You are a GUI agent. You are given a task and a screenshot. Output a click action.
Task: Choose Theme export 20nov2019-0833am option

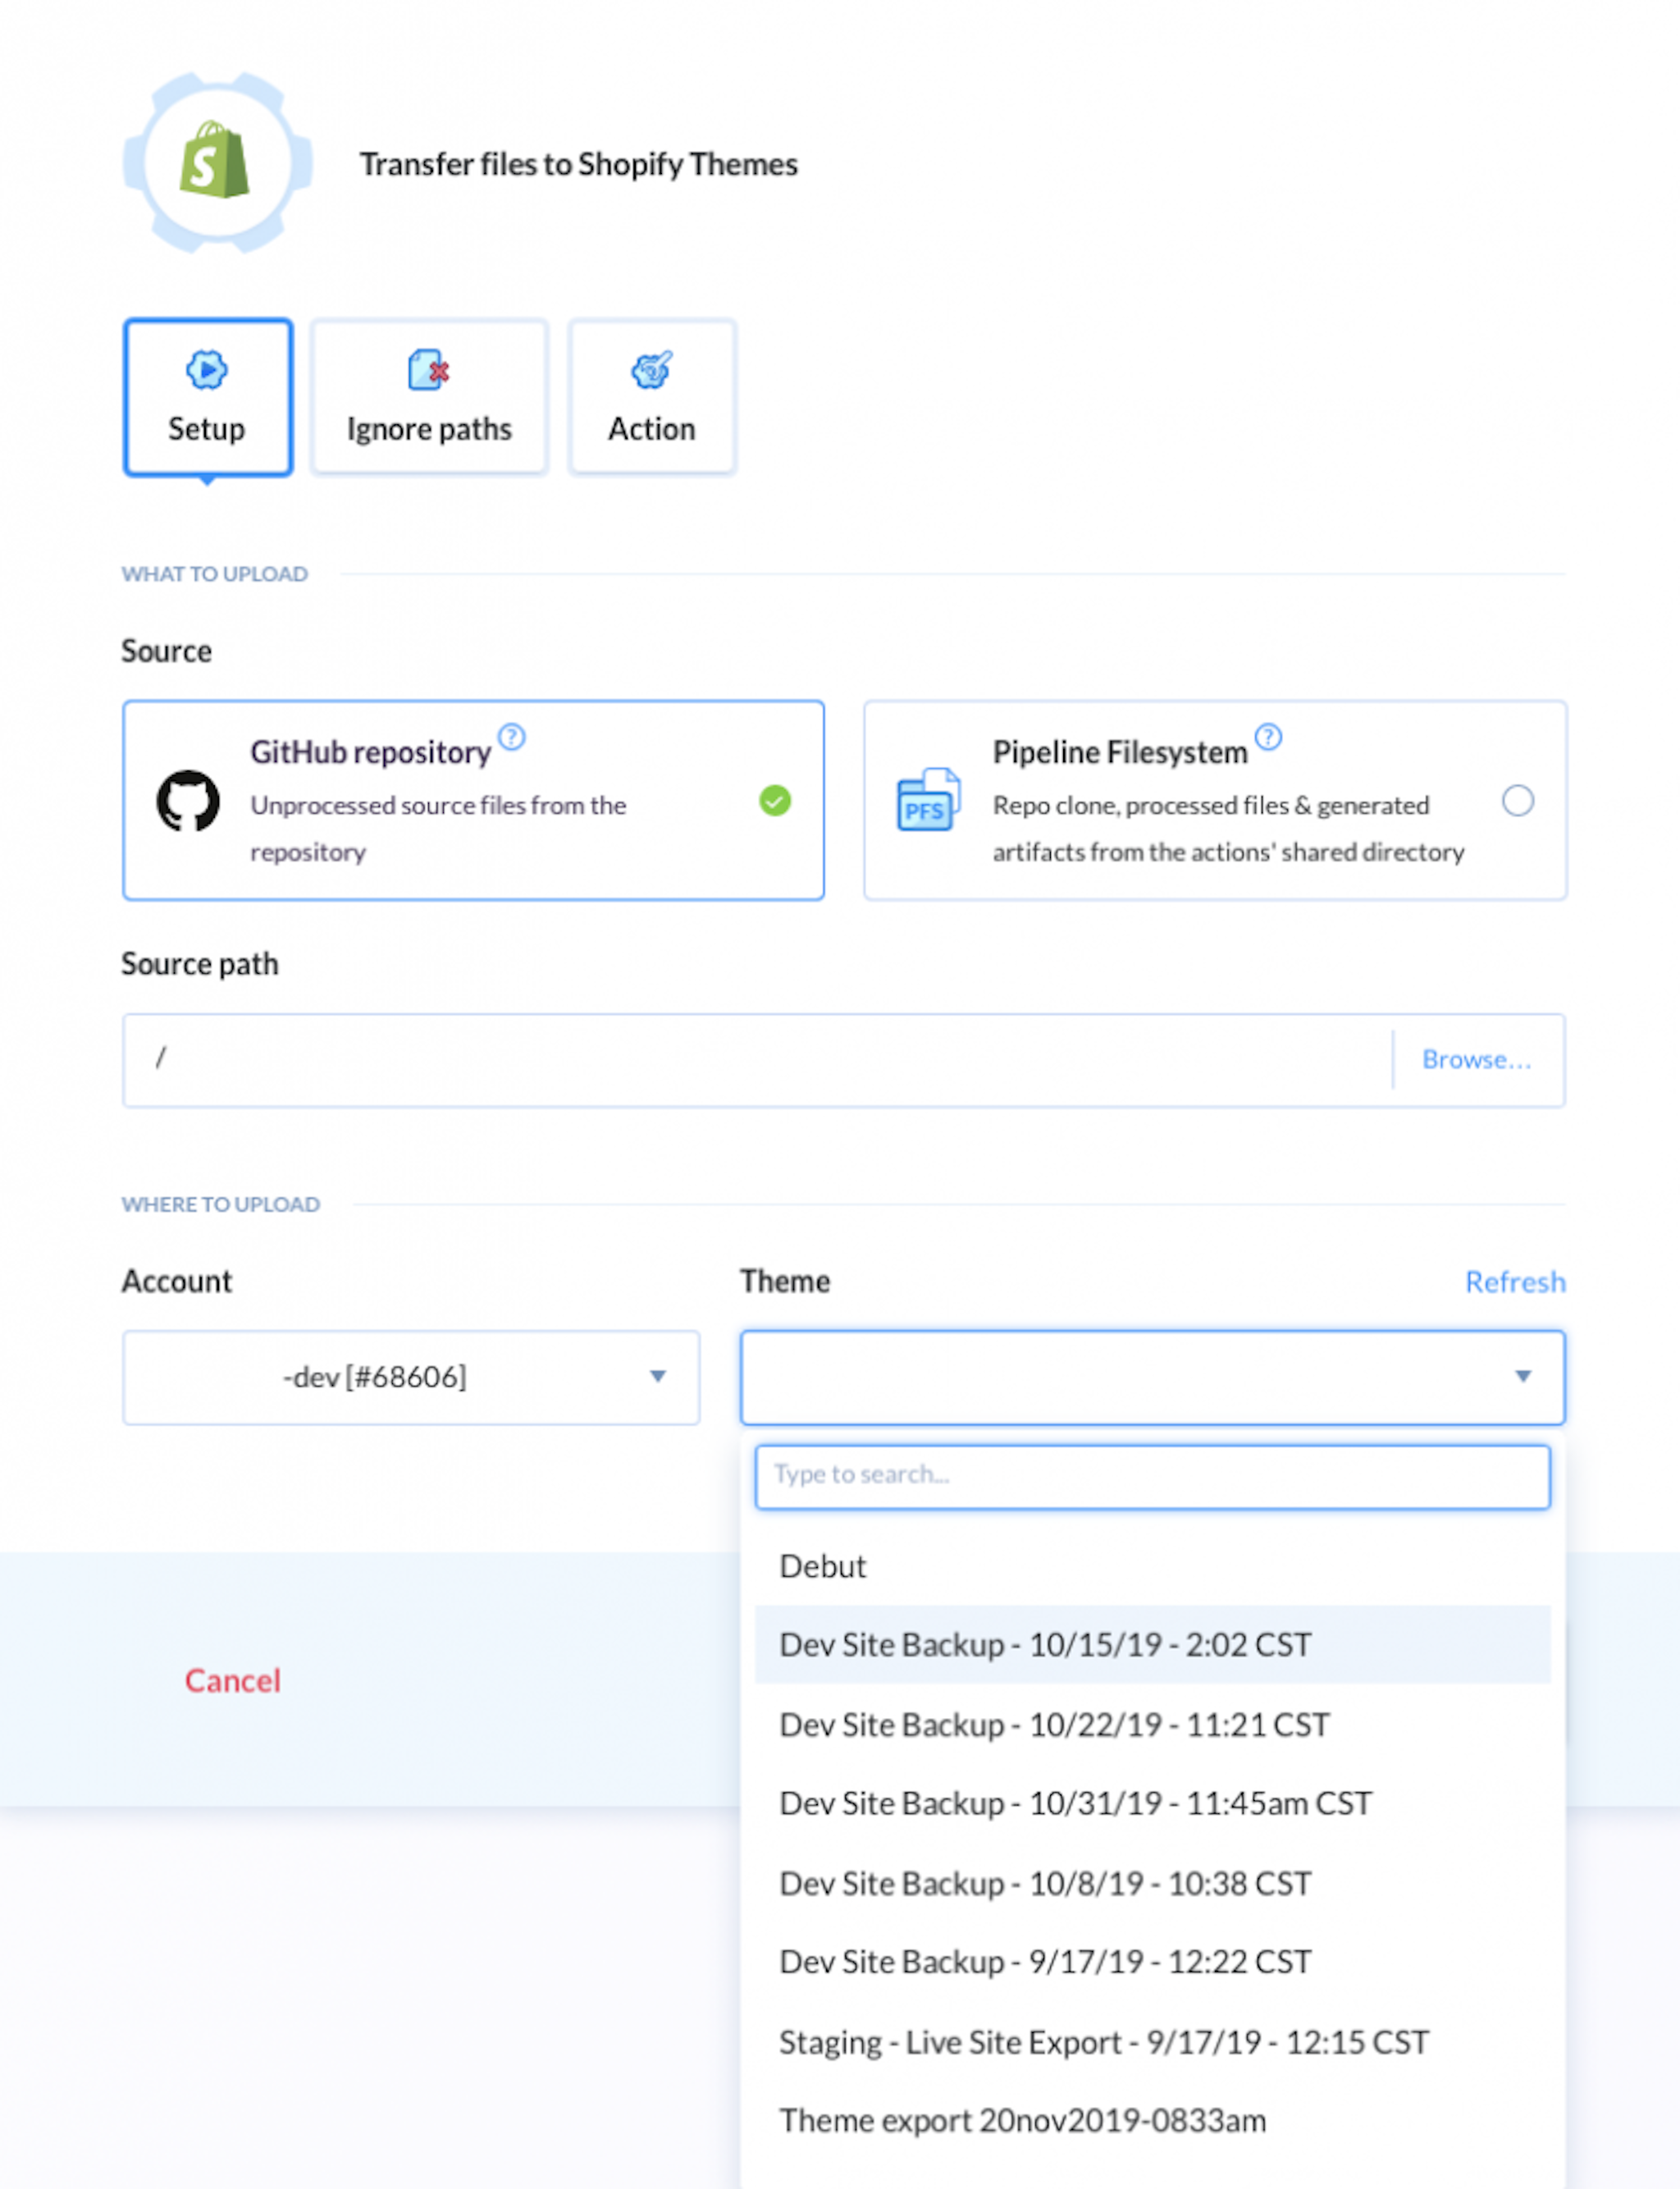pos(1152,2121)
